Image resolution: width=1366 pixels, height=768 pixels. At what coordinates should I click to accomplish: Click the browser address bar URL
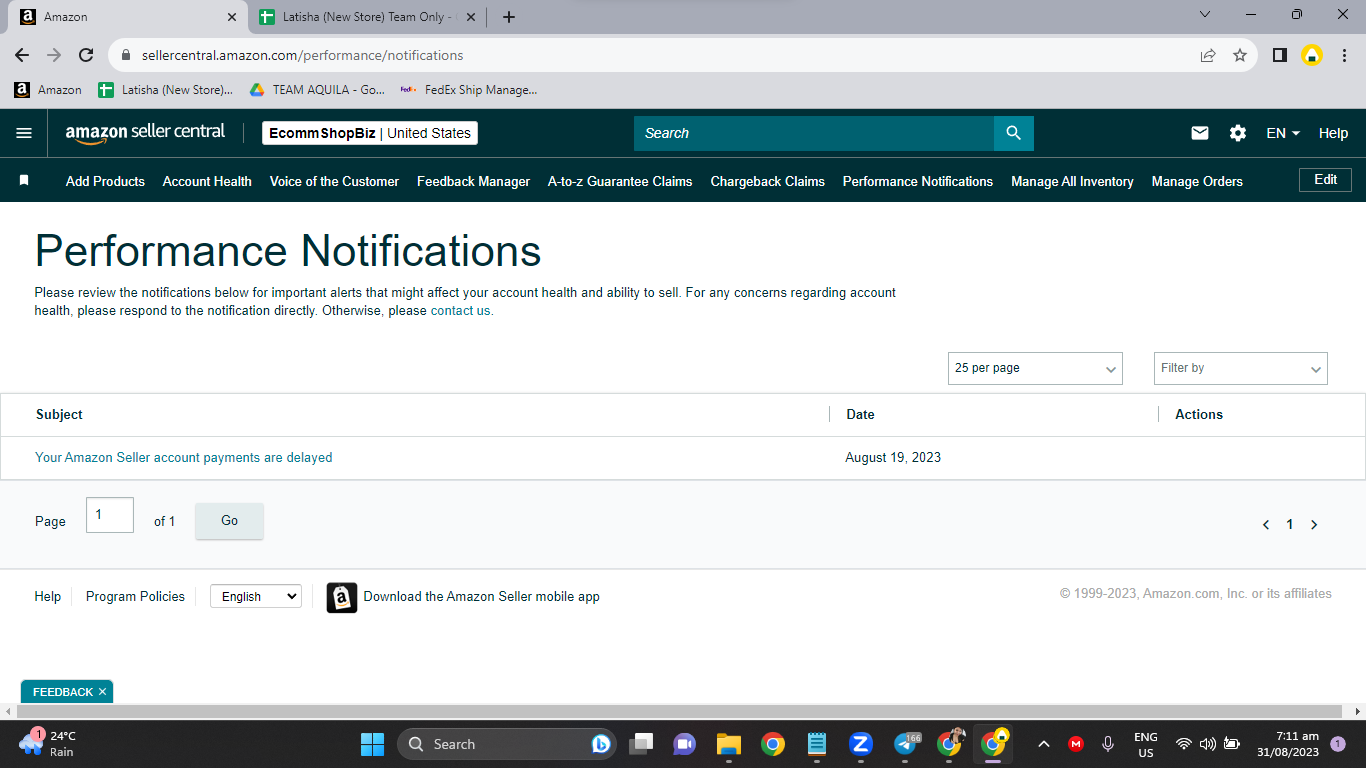[303, 56]
